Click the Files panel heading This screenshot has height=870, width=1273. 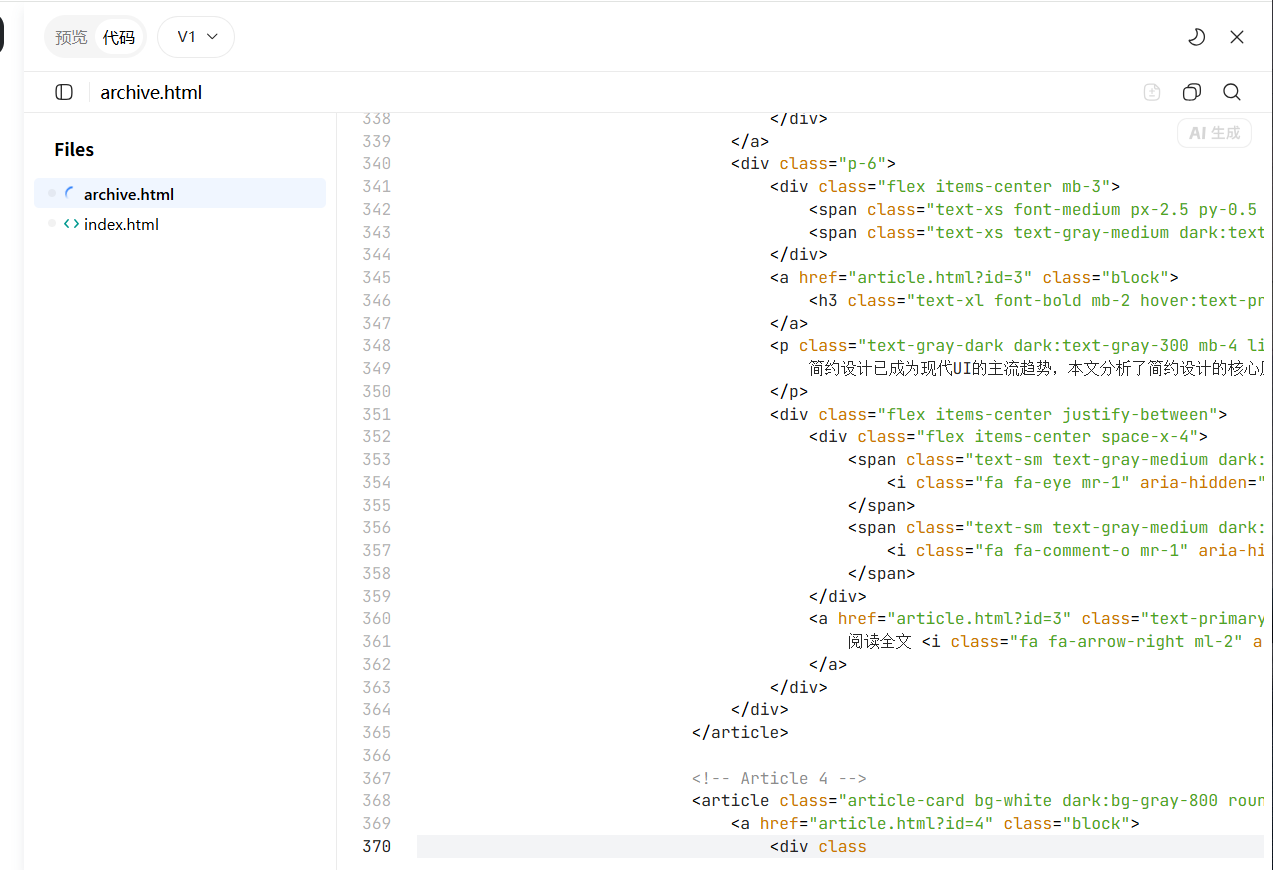[x=74, y=150]
